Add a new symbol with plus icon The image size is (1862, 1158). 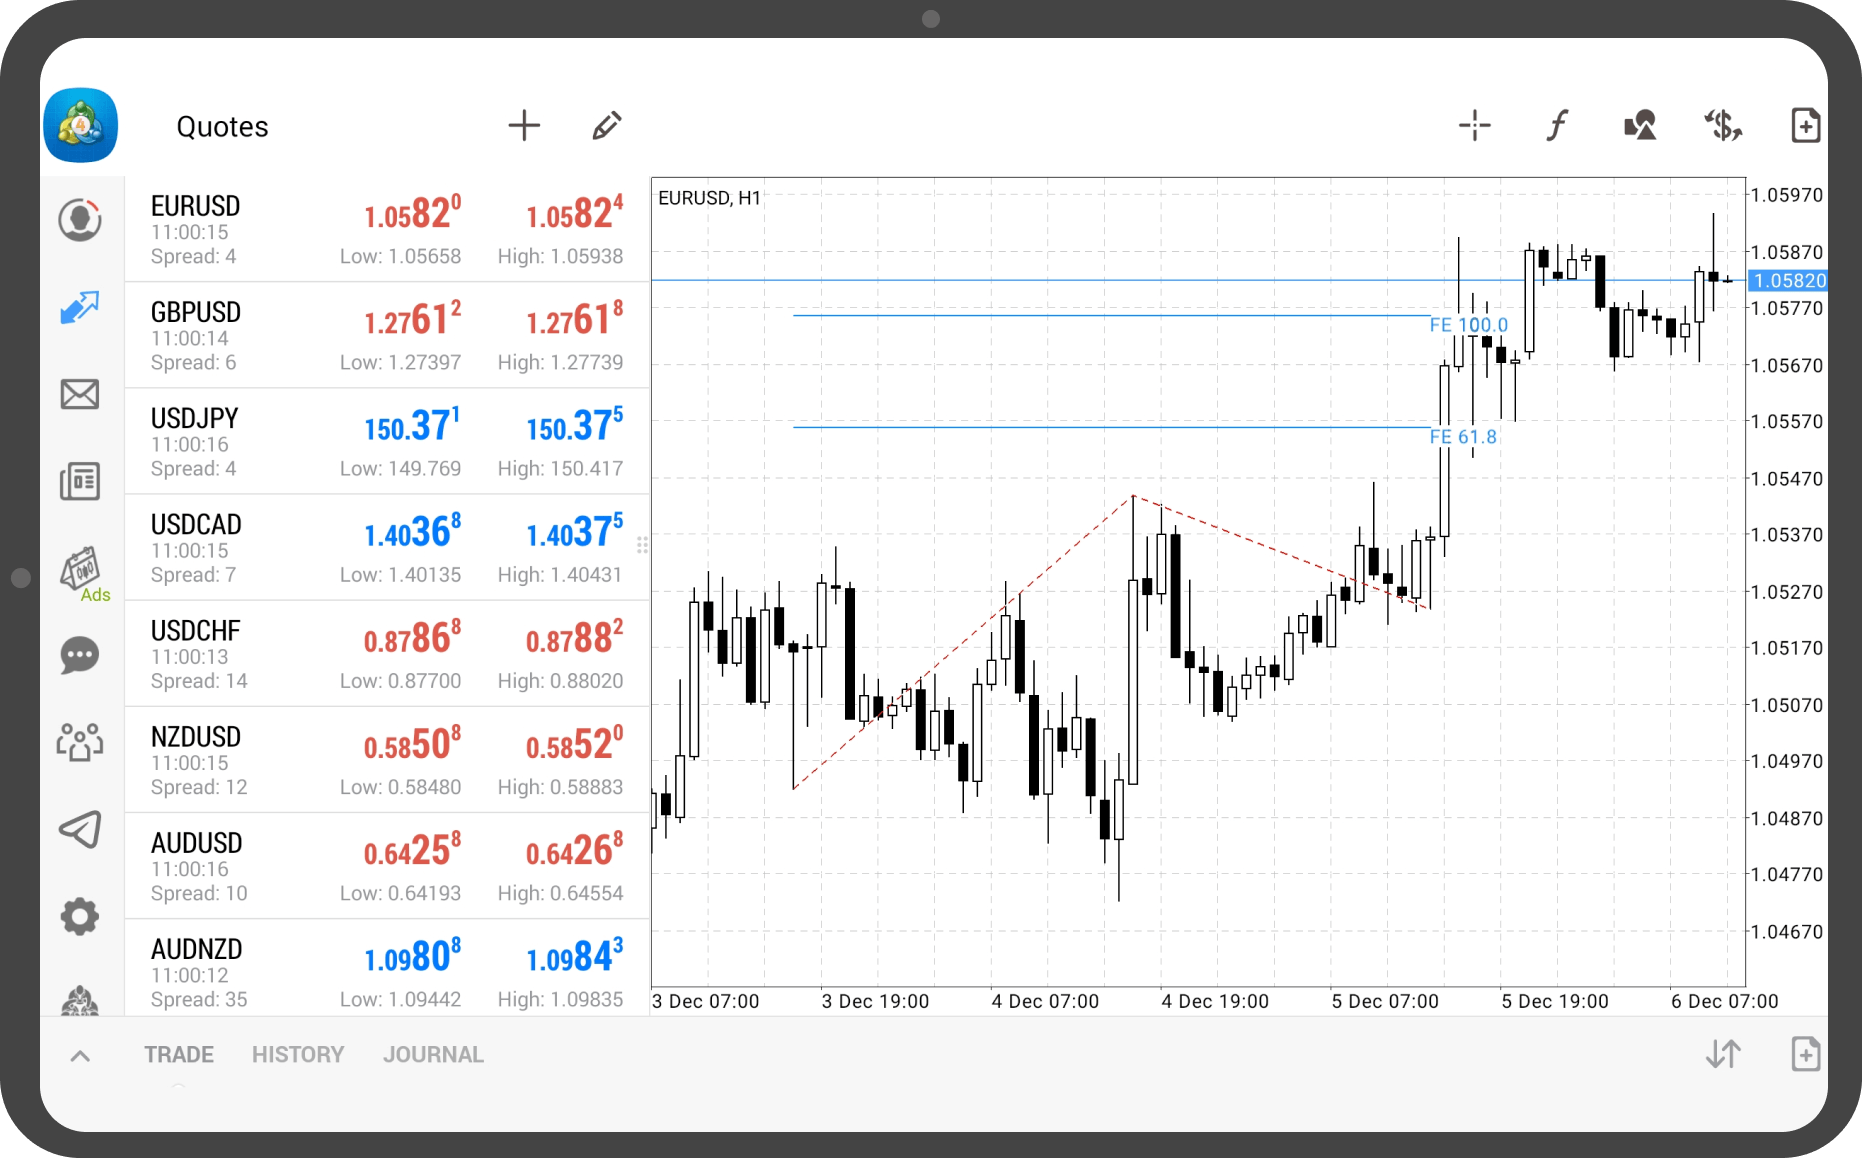(x=524, y=126)
